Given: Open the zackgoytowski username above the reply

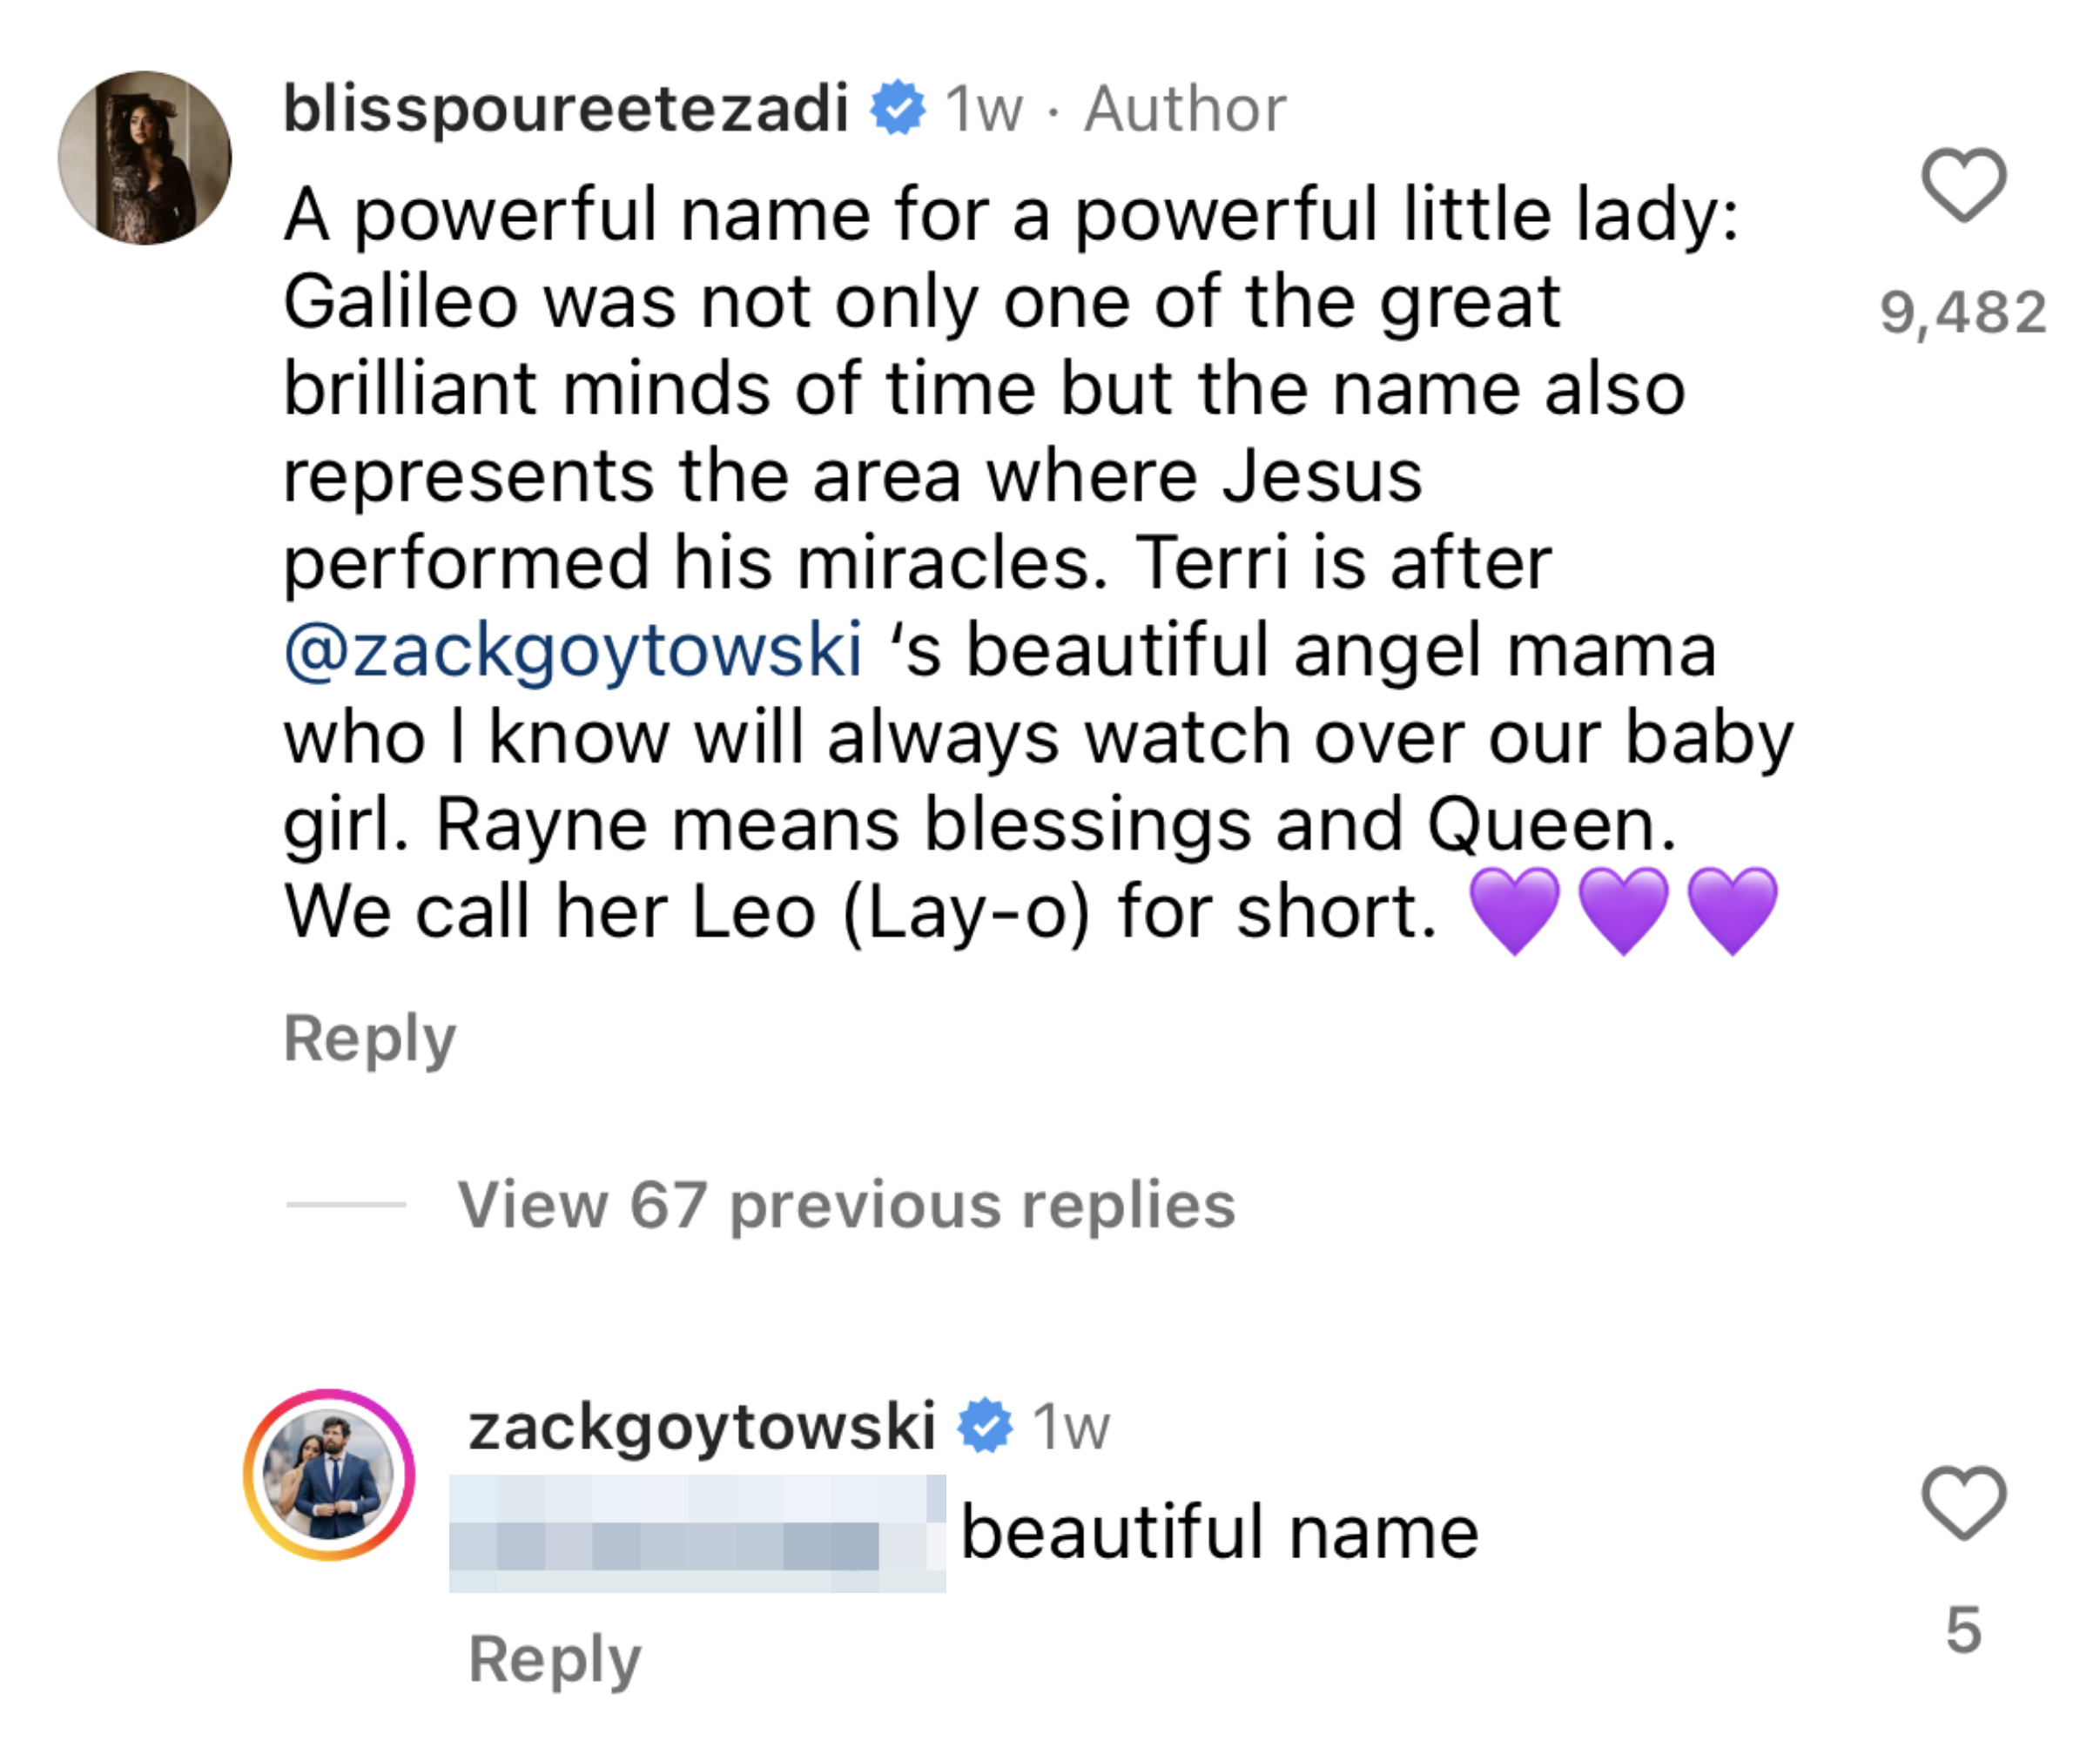Looking at the screenshot, I should coord(702,1426).
